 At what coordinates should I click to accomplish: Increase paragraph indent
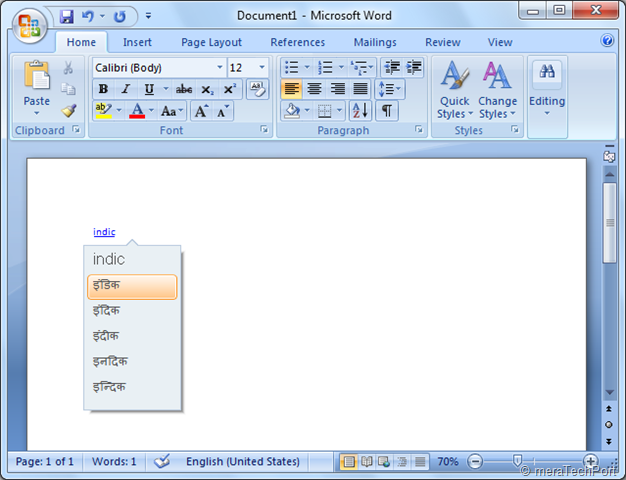click(x=414, y=67)
